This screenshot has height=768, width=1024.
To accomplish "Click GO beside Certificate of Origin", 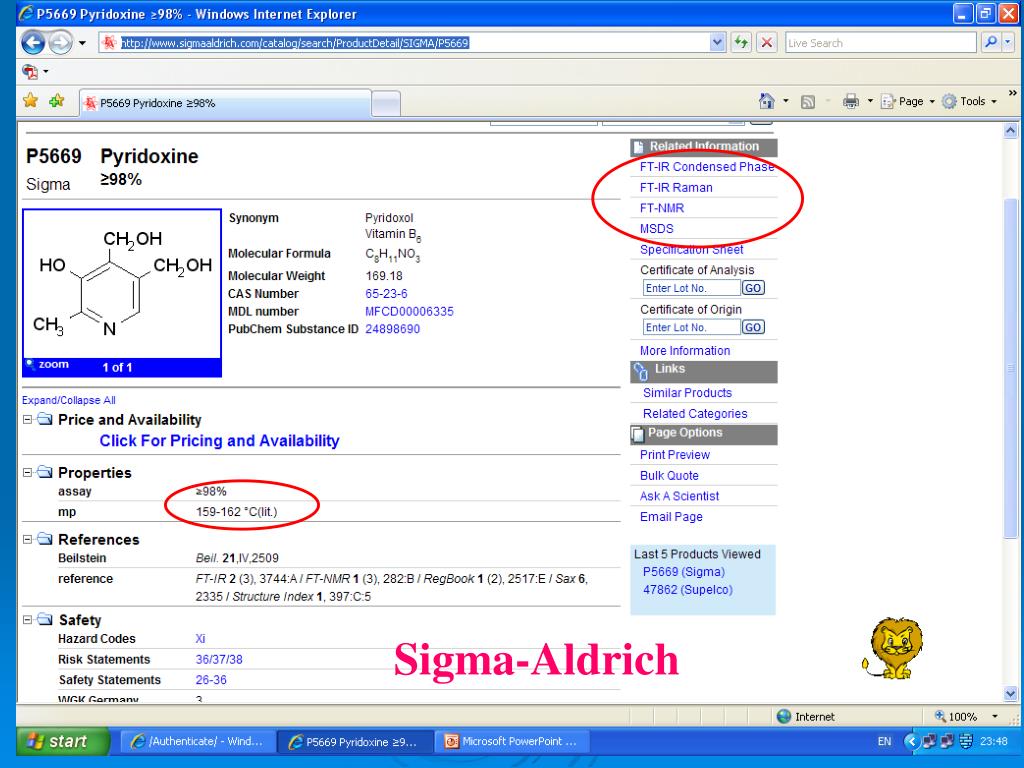I will 753,327.
